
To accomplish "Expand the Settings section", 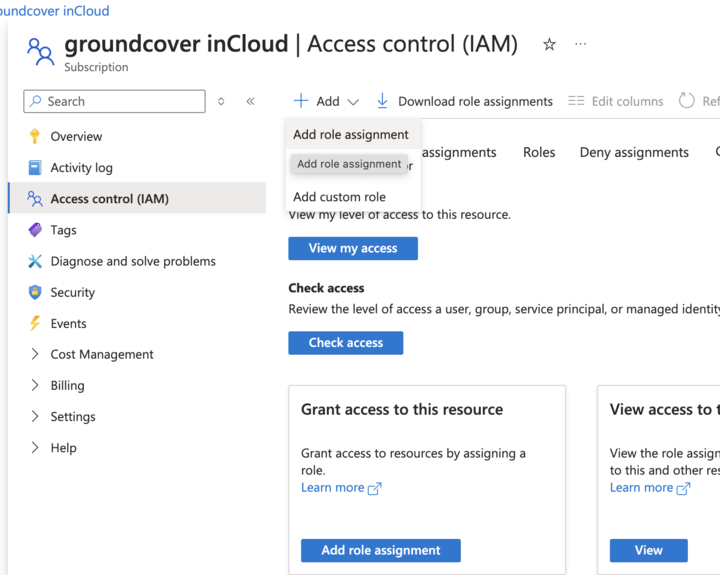I will click(x=35, y=417).
